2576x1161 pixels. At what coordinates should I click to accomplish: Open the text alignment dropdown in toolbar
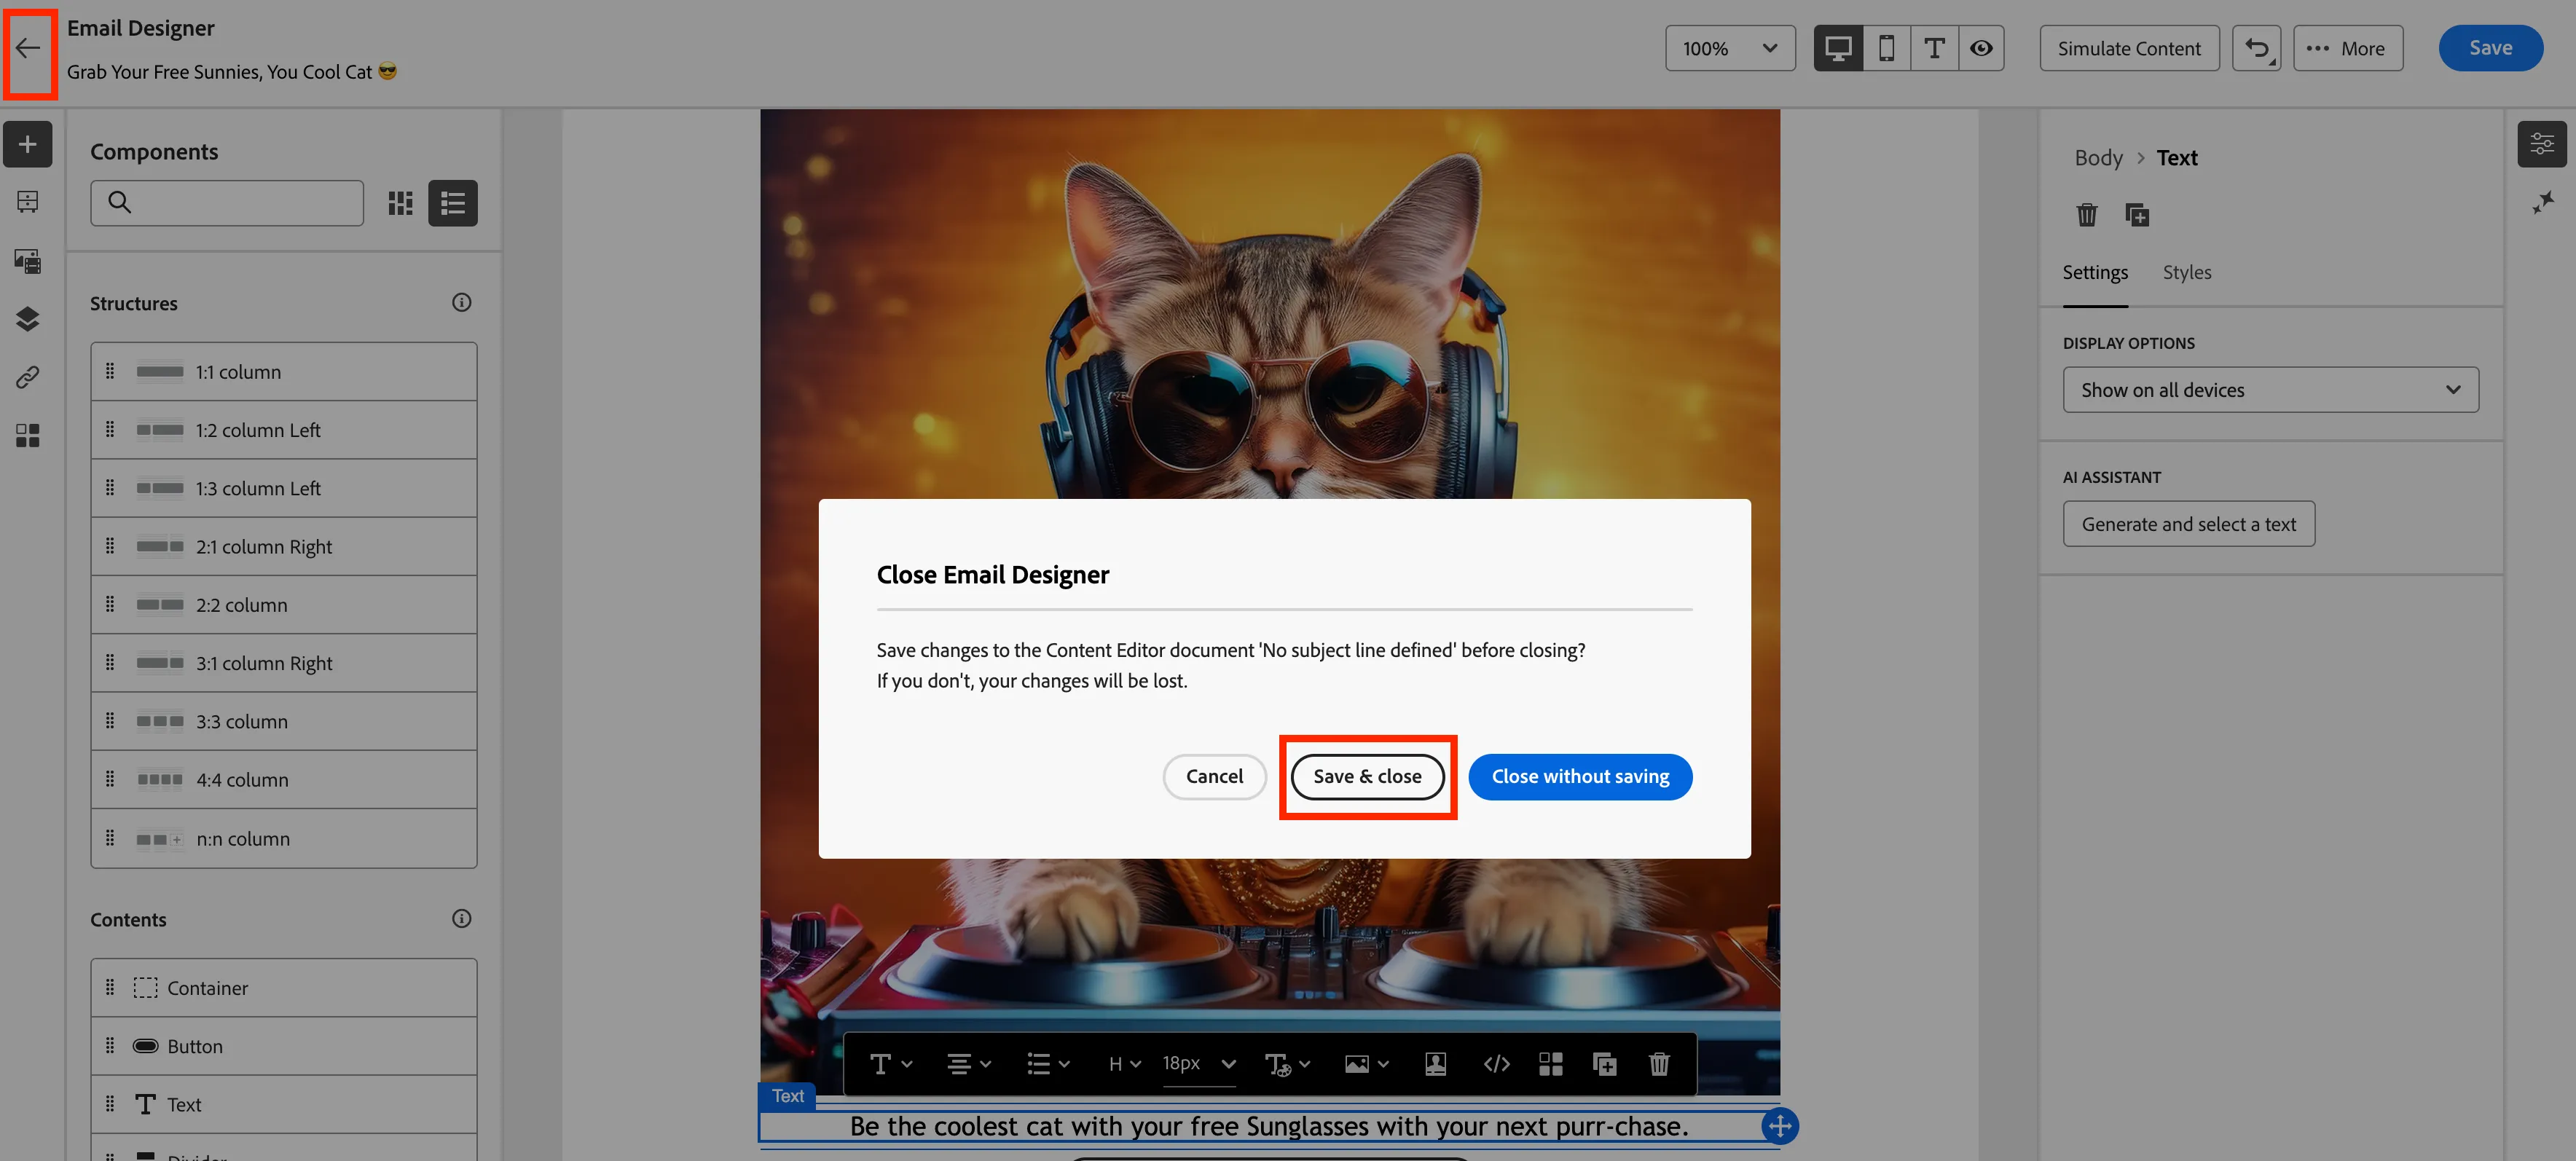coord(968,1064)
